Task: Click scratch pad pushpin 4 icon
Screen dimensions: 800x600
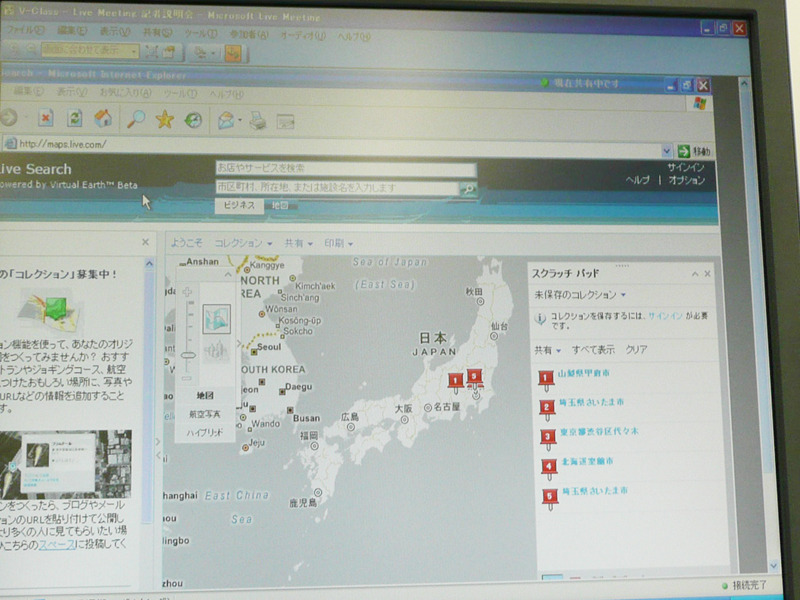Action: click(549, 468)
